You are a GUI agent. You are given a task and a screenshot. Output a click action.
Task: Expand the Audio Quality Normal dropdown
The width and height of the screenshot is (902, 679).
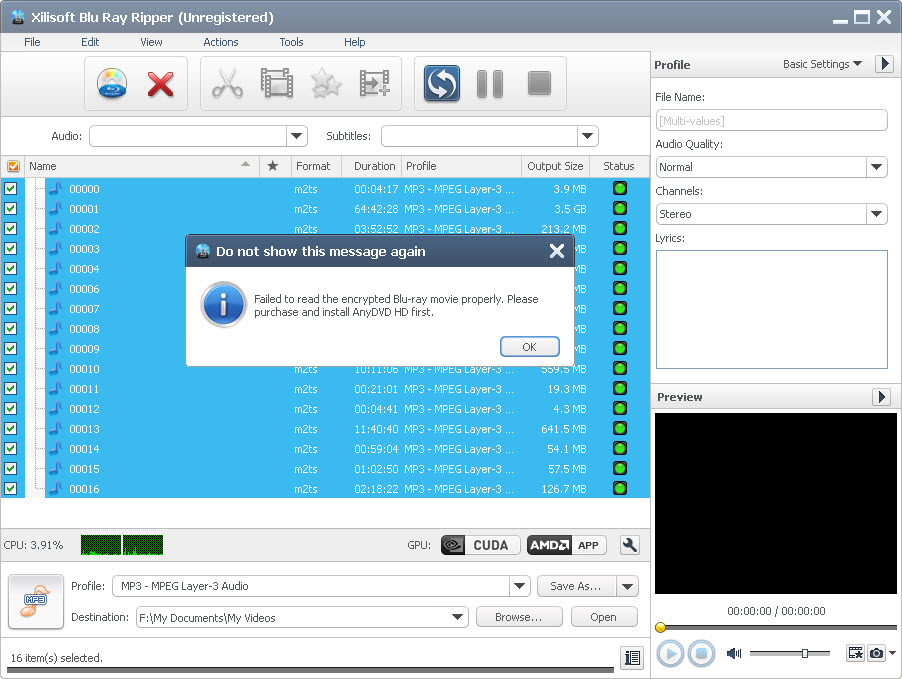pyautogui.click(x=876, y=167)
